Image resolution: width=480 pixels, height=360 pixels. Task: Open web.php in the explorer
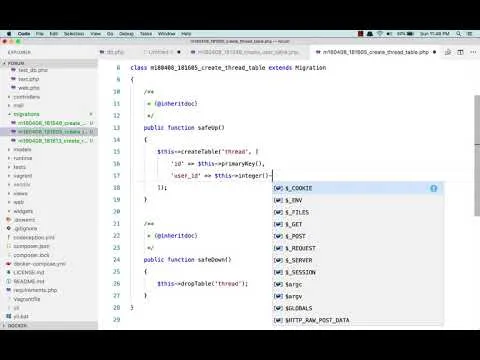click(x=29, y=88)
